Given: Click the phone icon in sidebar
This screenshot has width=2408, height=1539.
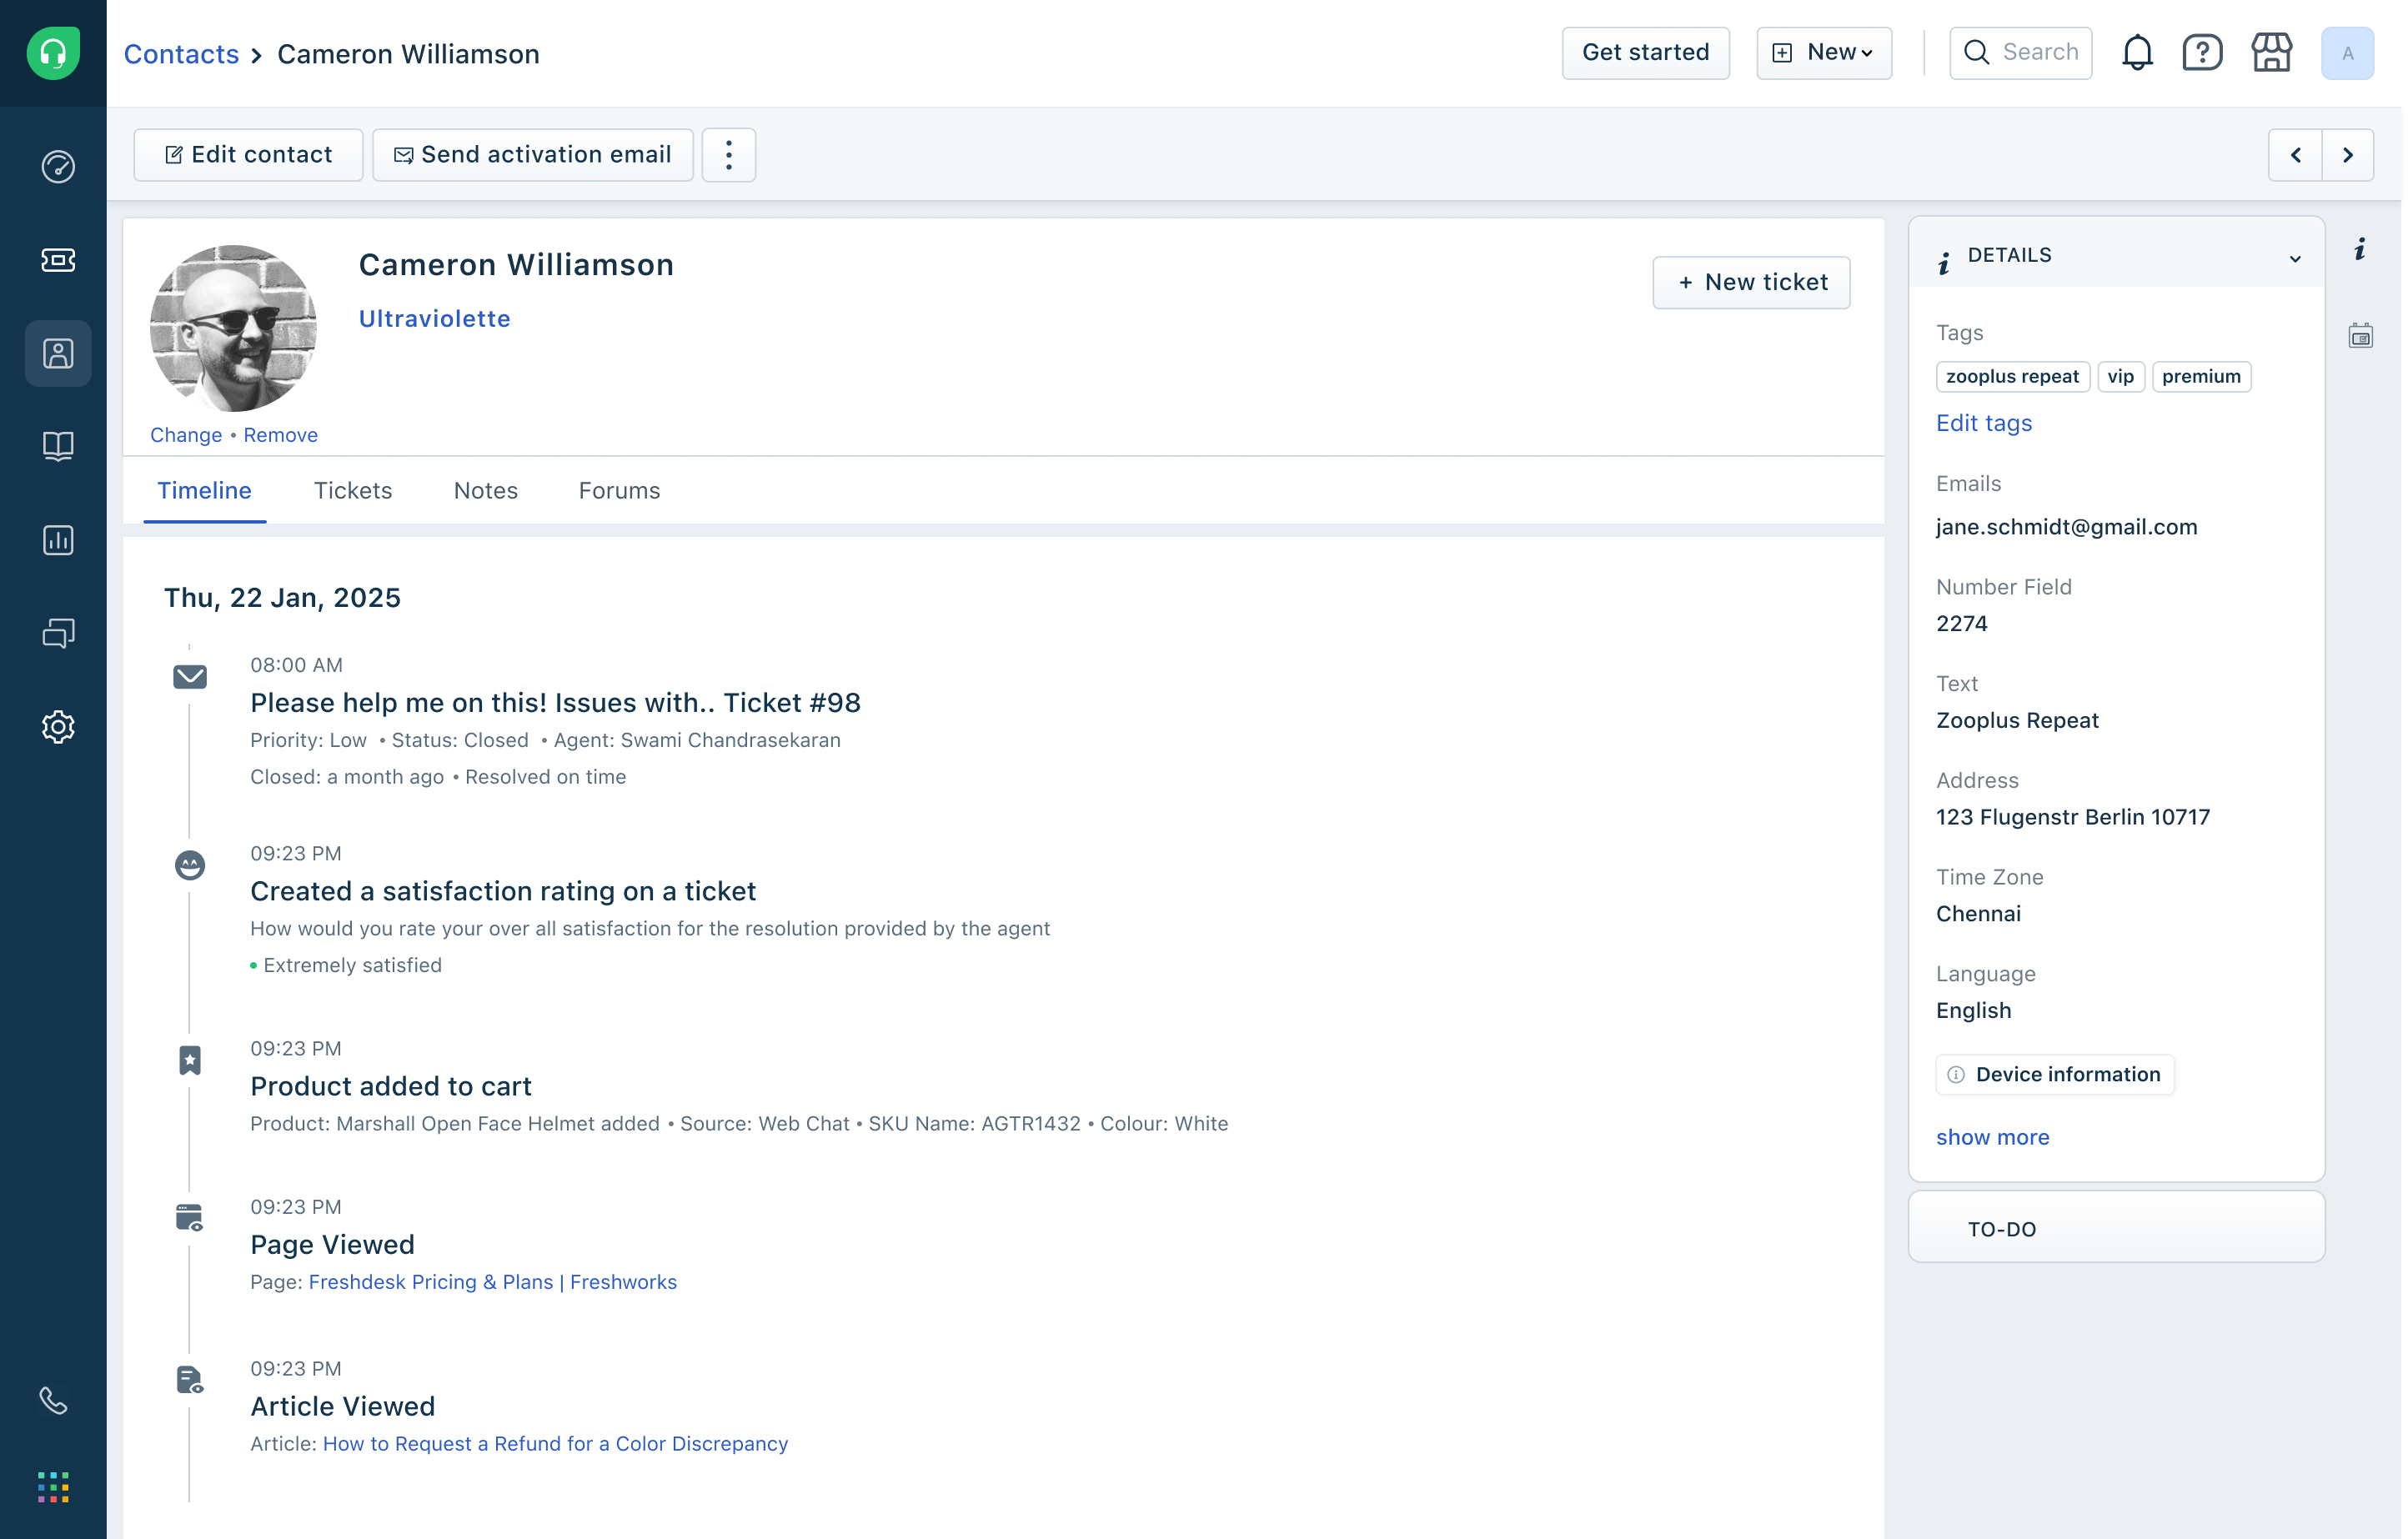Looking at the screenshot, I should (53, 1400).
